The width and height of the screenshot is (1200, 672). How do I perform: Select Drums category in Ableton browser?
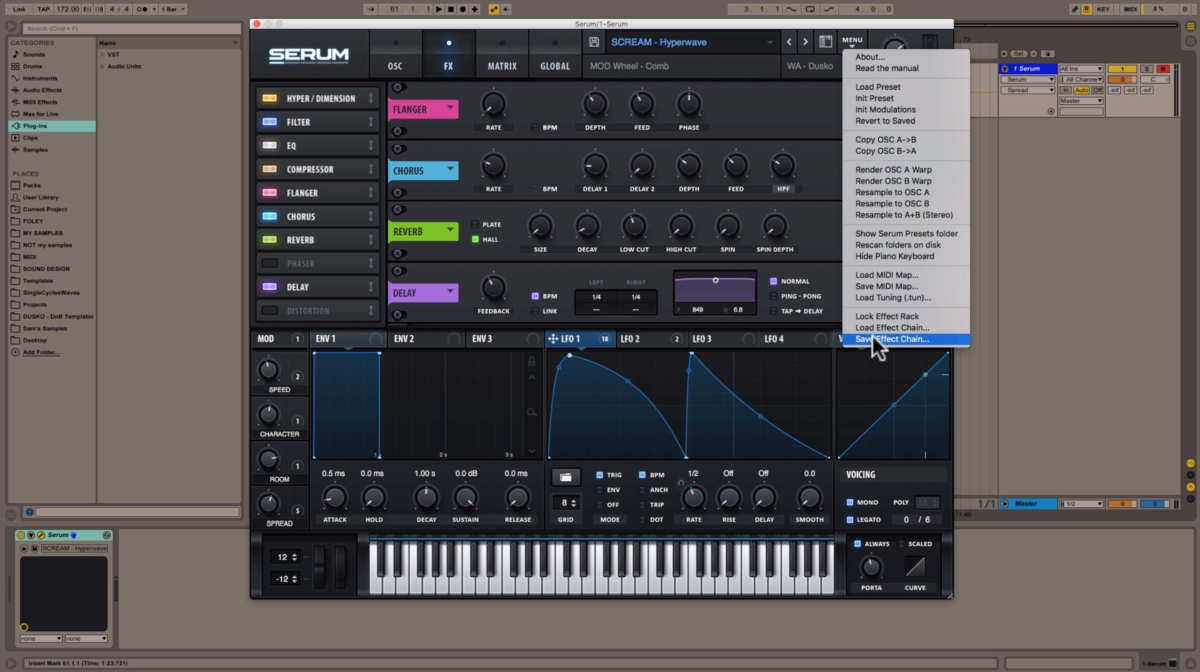point(35,66)
